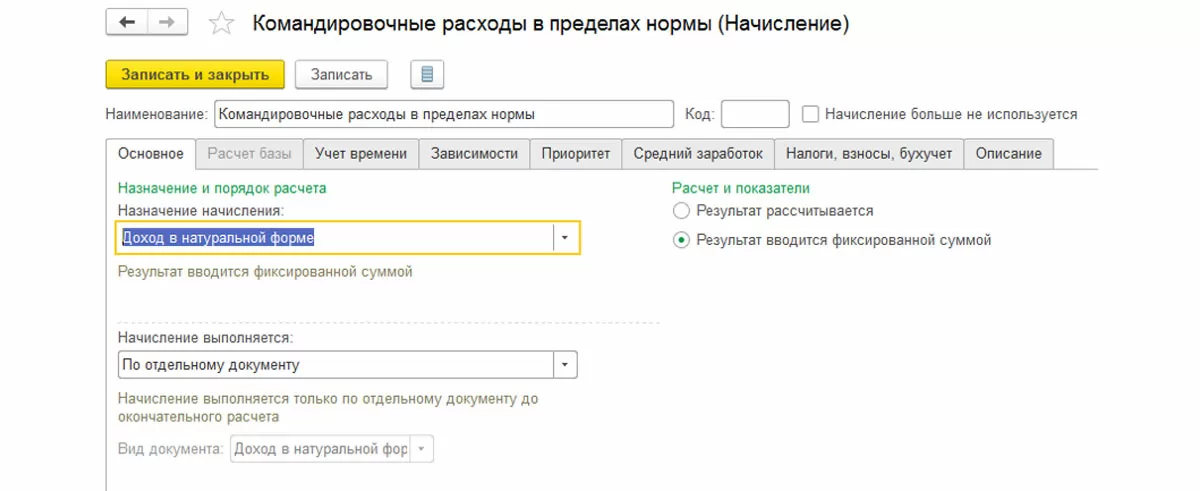Click the back navigation arrow

click(x=126, y=23)
